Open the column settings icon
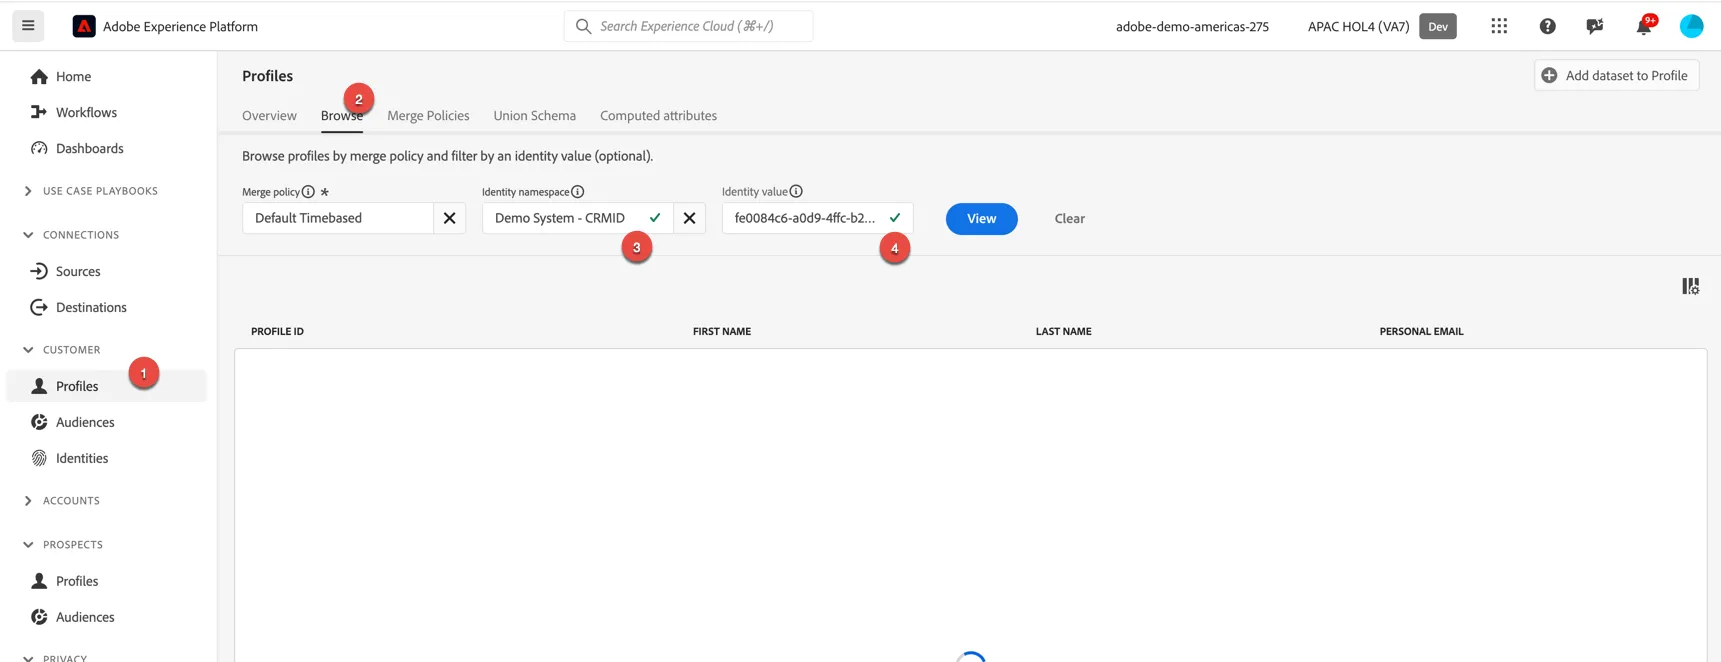Screen dimensions: 1721x662 coord(1690,286)
